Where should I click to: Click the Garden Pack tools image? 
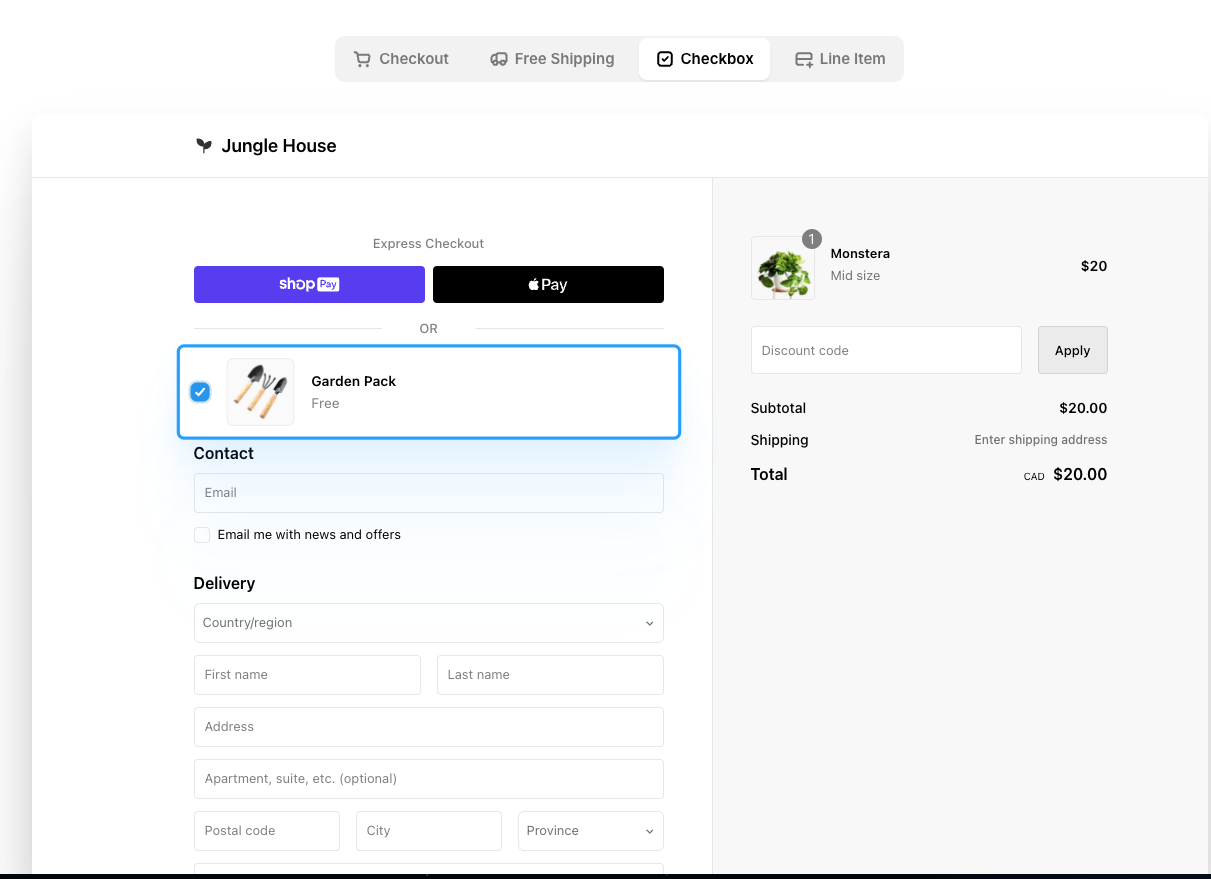pyautogui.click(x=260, y=392)
